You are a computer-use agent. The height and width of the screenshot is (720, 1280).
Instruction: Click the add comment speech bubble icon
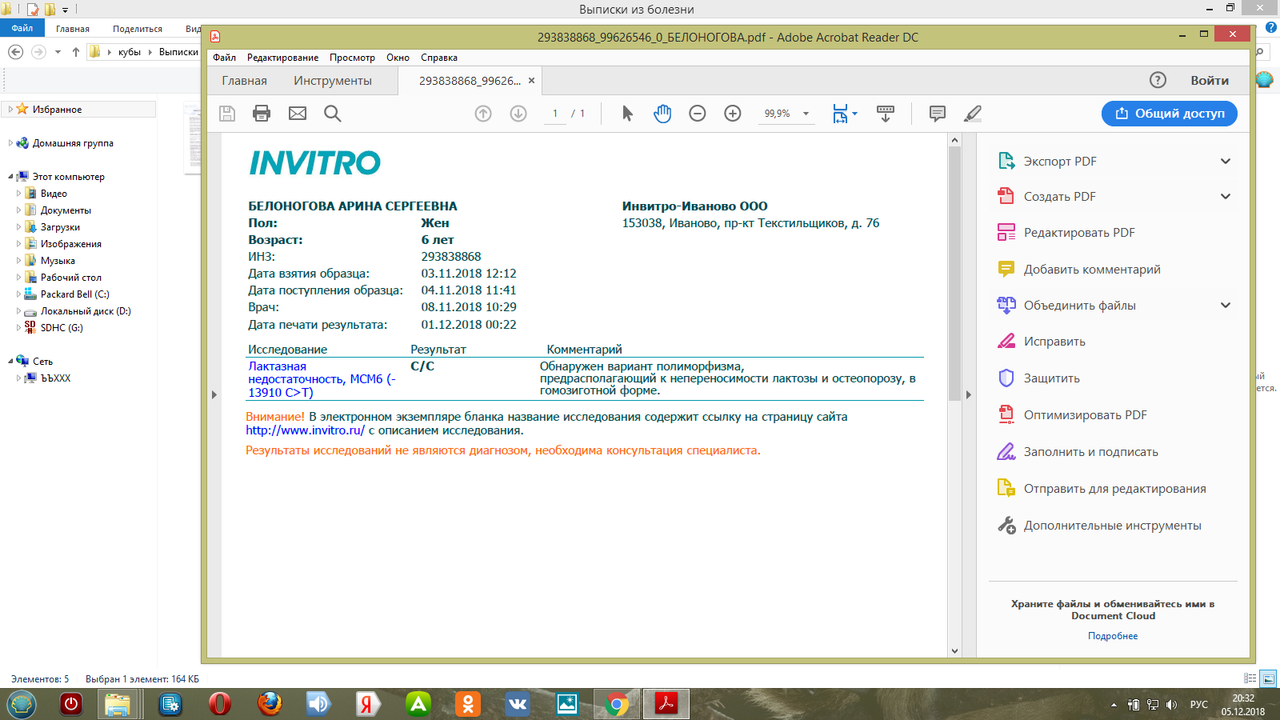(937, 113)
